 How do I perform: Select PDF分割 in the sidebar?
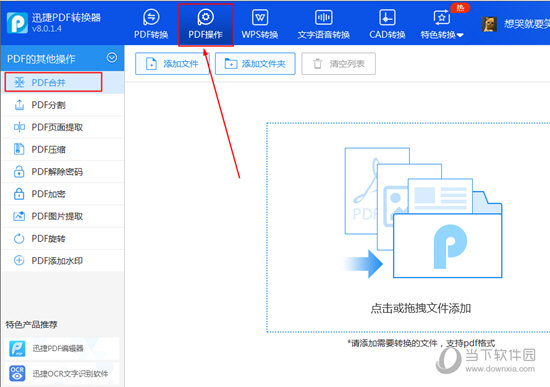(x=62, y=105)
